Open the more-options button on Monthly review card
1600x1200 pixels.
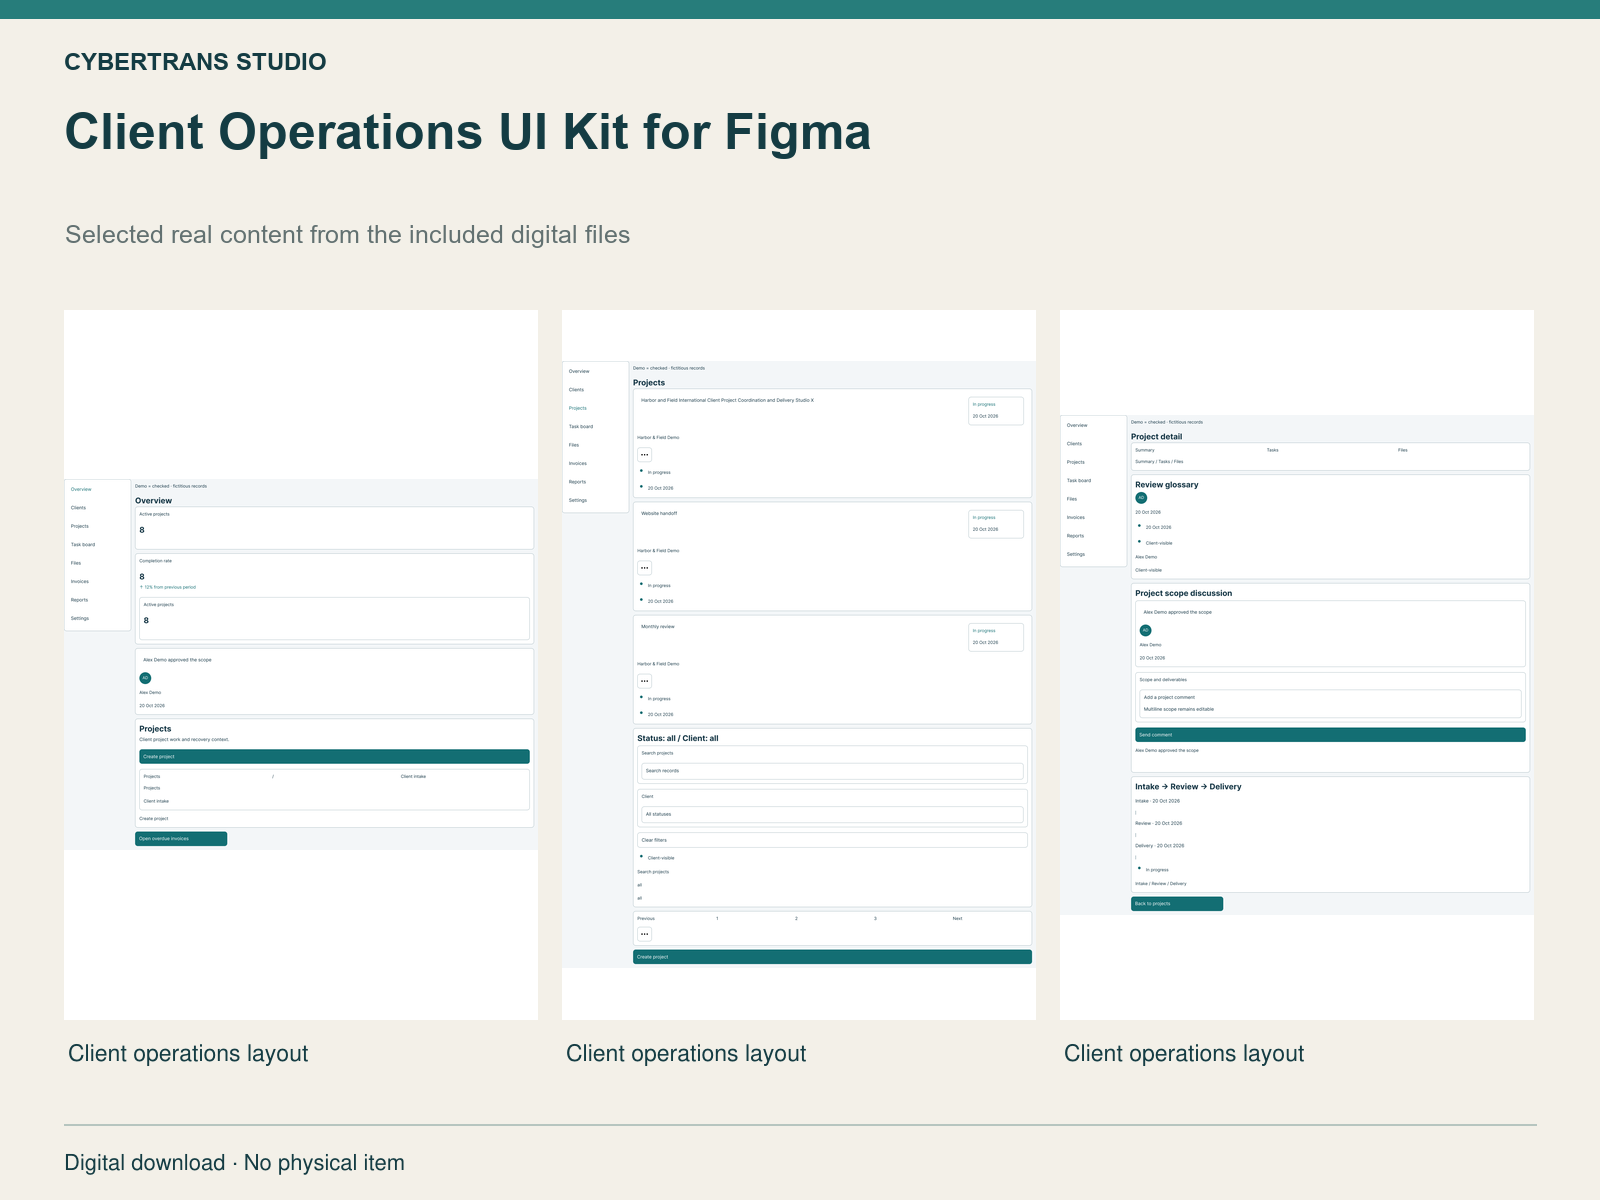645,681
